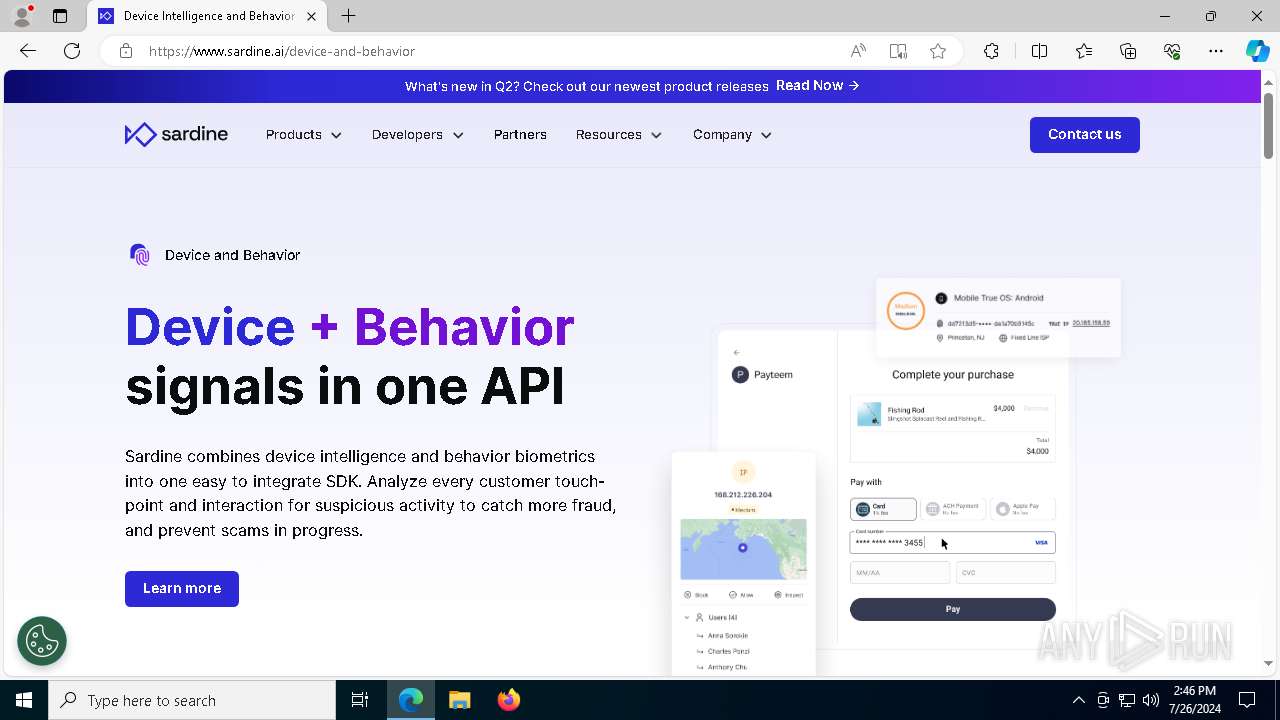Add page to favorites star icon
Screen dimensions: 1280x720
[938, 51]
